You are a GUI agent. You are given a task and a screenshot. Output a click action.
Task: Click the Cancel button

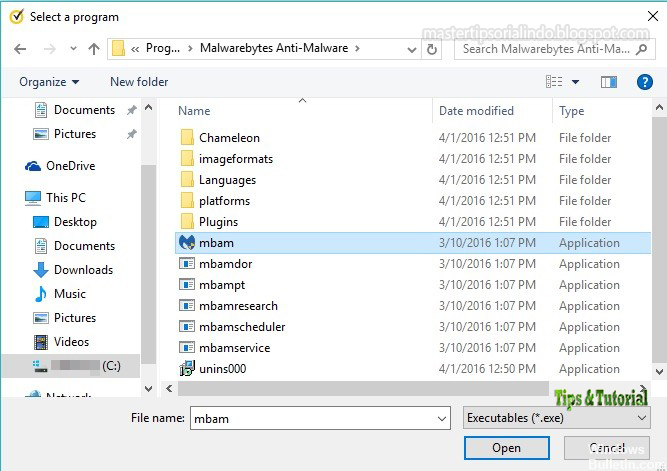click(607, 448)
